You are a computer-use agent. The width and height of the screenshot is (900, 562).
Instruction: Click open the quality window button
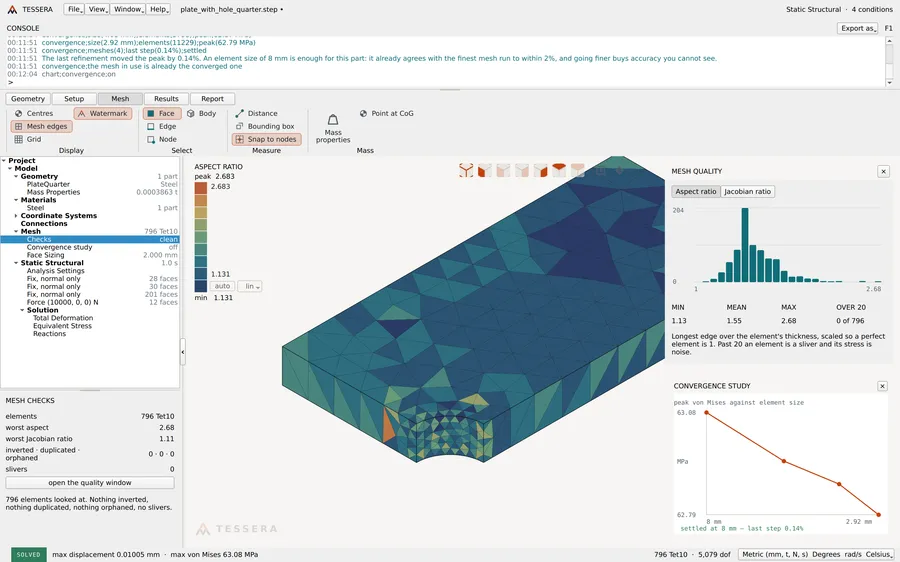[90, 483]
